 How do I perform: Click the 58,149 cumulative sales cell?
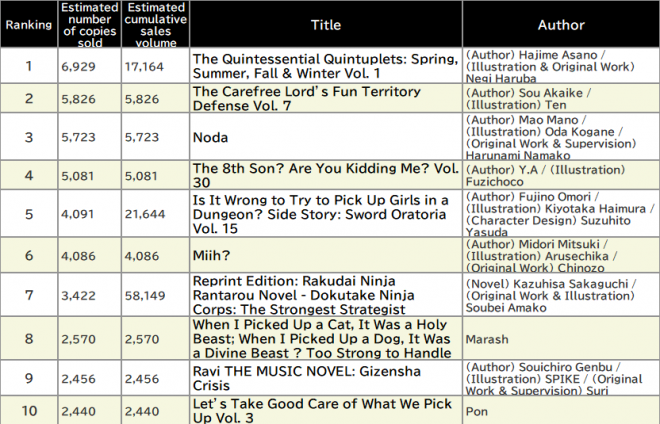tap(155, 295)
